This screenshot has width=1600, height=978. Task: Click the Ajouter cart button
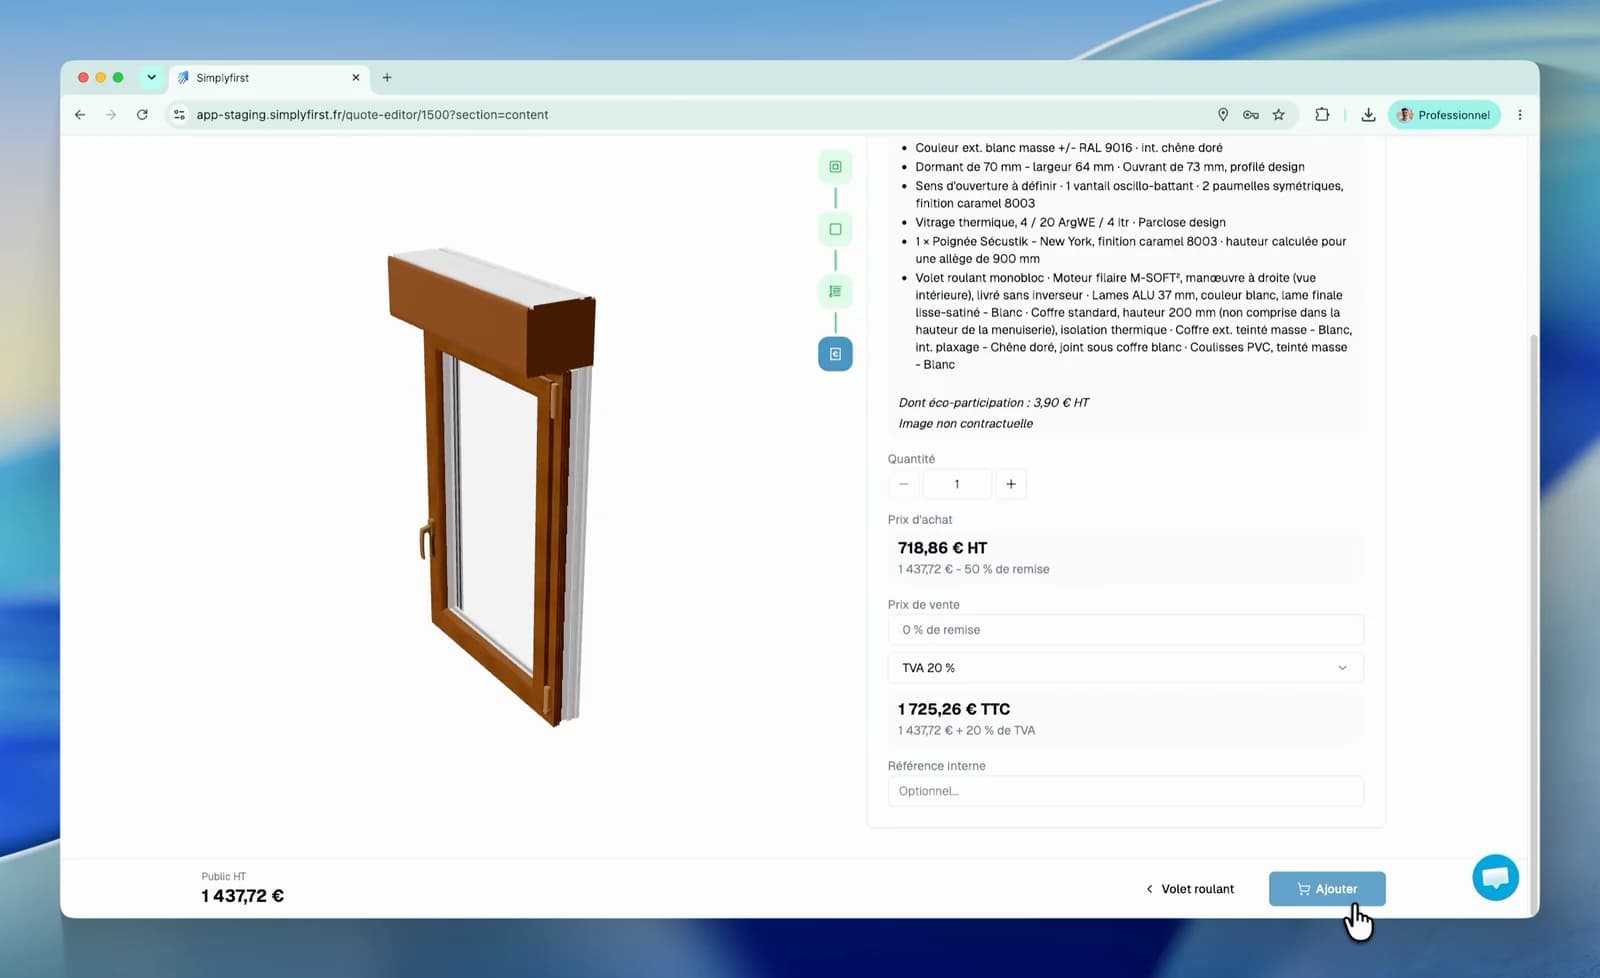(x=1327, y=889)
